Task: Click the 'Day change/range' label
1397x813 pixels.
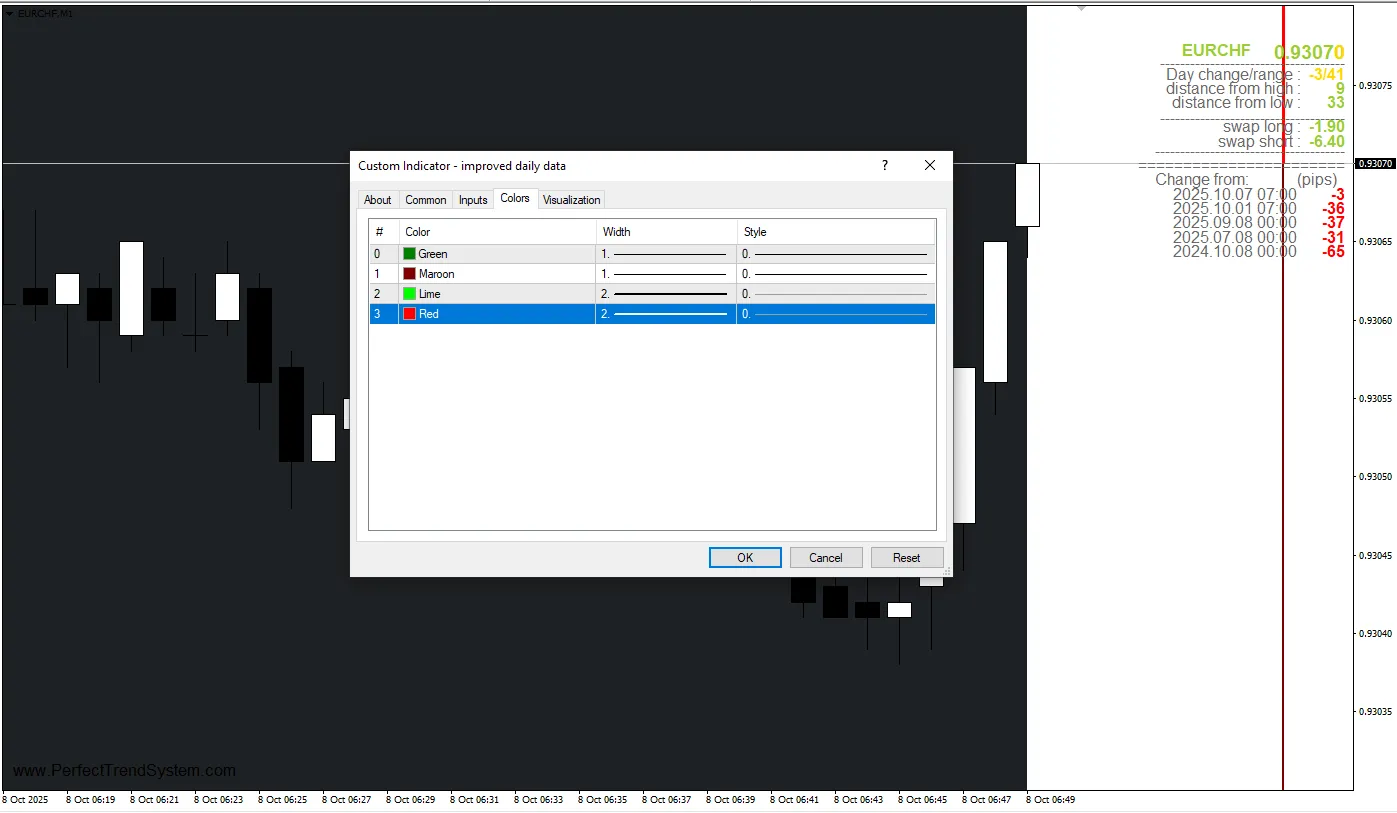Action: click(x=1233, y=75)
